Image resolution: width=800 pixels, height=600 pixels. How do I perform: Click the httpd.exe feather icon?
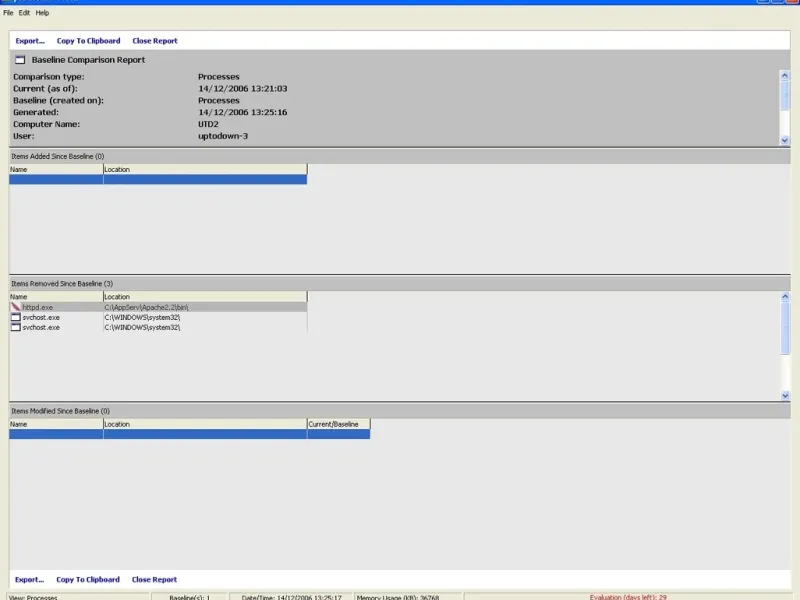(x=16, y=307)
